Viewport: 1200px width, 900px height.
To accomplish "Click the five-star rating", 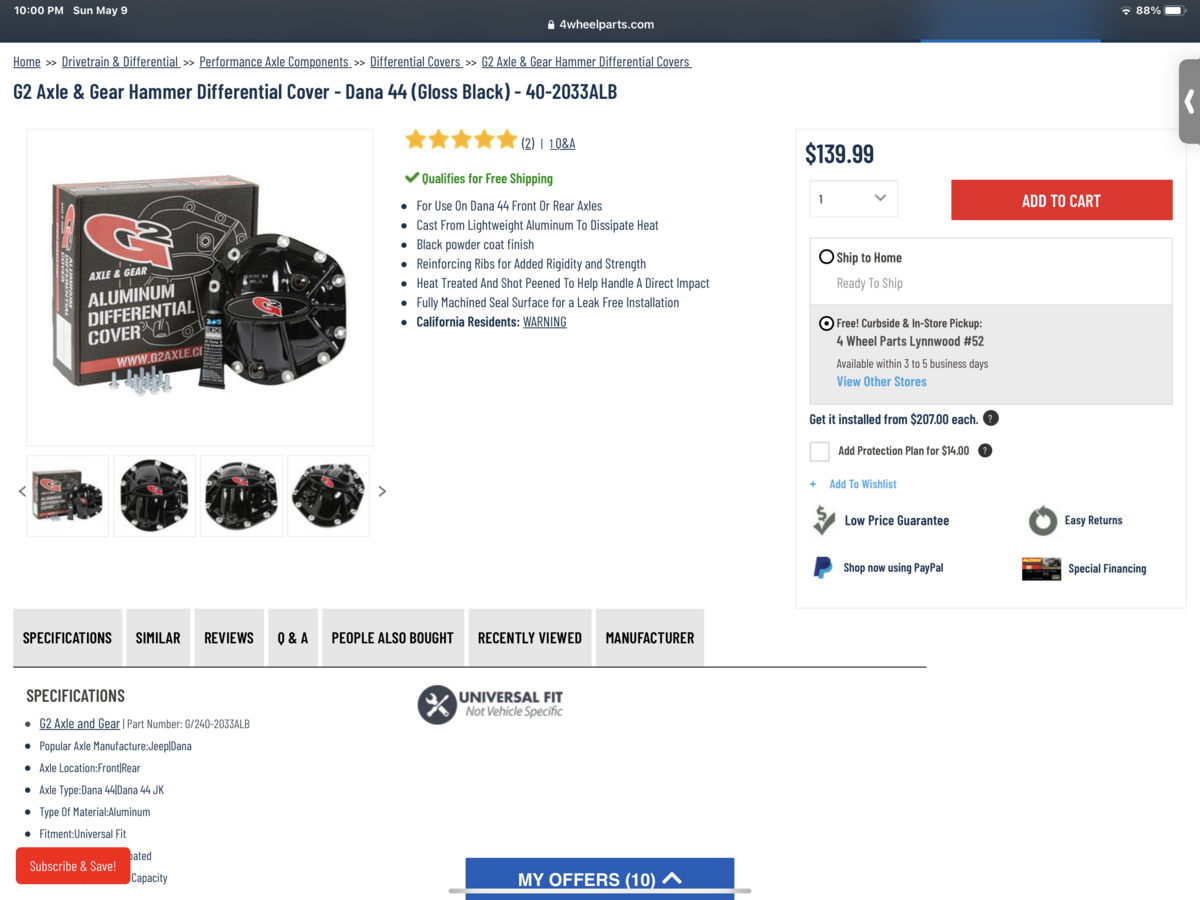I will [461, 140].
